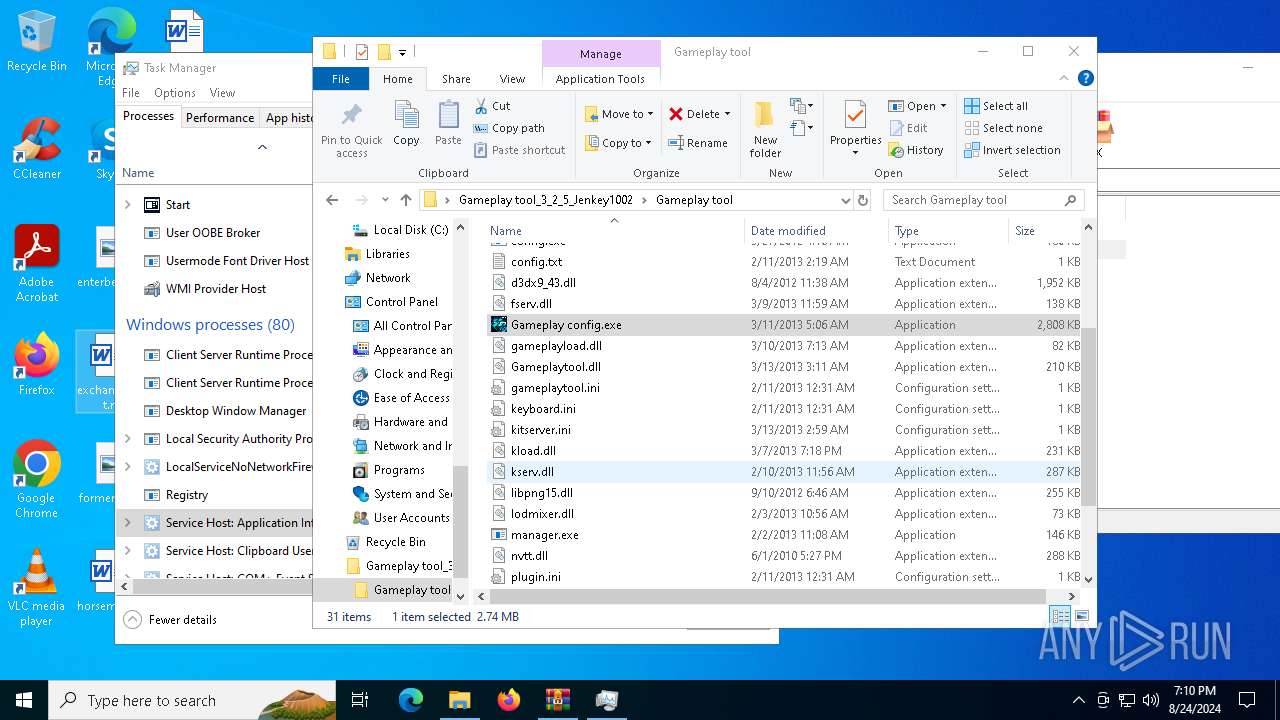The height and width of the screenshot is (720, 1280).
Task: Expand Service Host: Clipboard User row
Action: pos(127,551)
